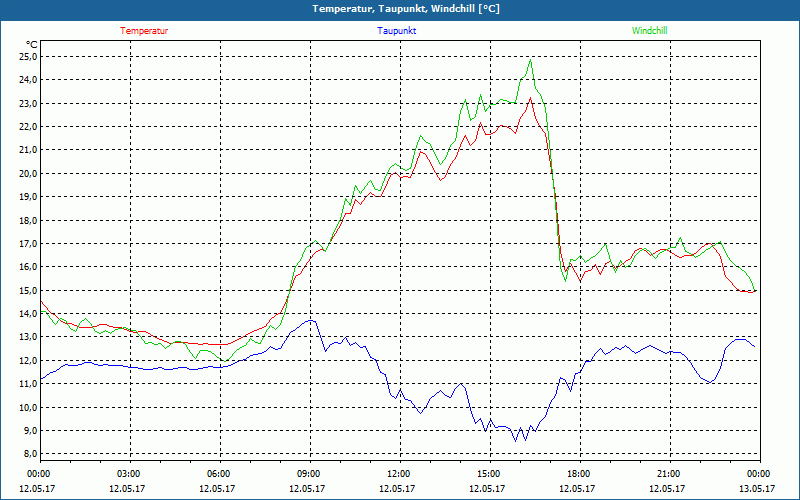This screenshot has width=800, height=500.
Task: Click the 15:00 time axis label
Action: (489, 474)
